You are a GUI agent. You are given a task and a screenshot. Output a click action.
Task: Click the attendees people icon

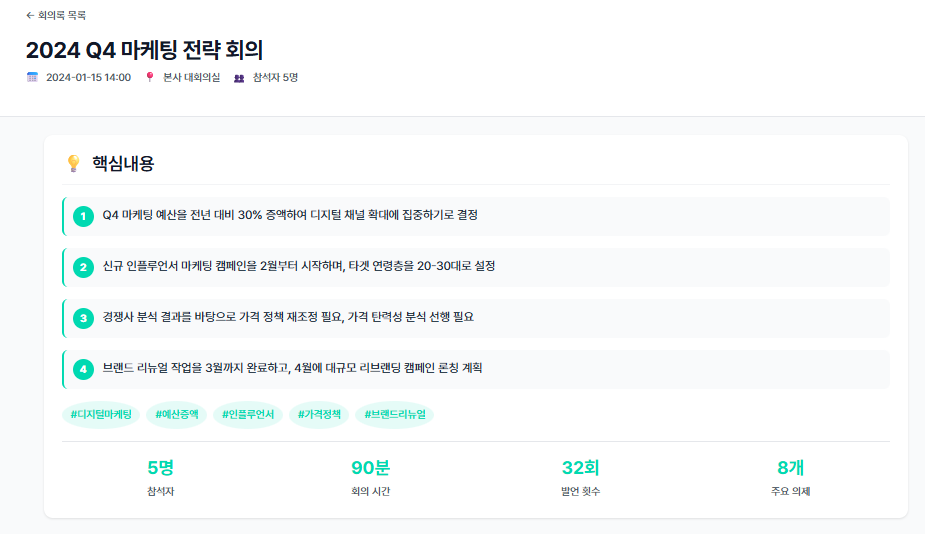[x=239, y=77]
